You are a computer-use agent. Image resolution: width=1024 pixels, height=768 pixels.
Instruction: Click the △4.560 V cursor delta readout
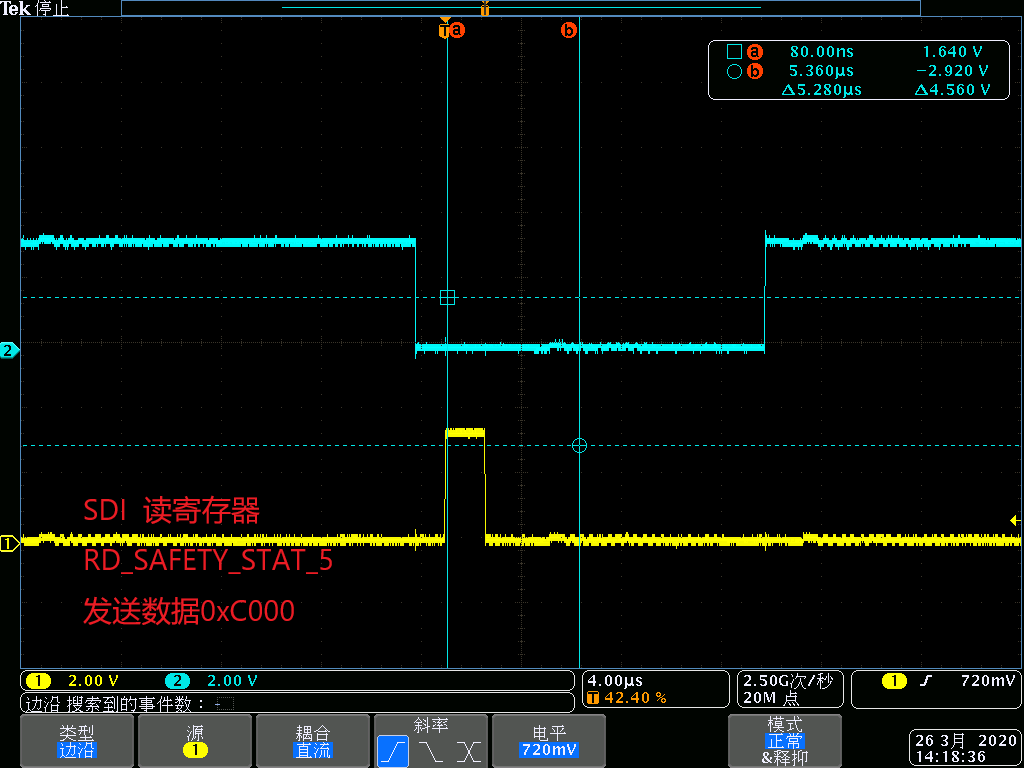(952, 89)
